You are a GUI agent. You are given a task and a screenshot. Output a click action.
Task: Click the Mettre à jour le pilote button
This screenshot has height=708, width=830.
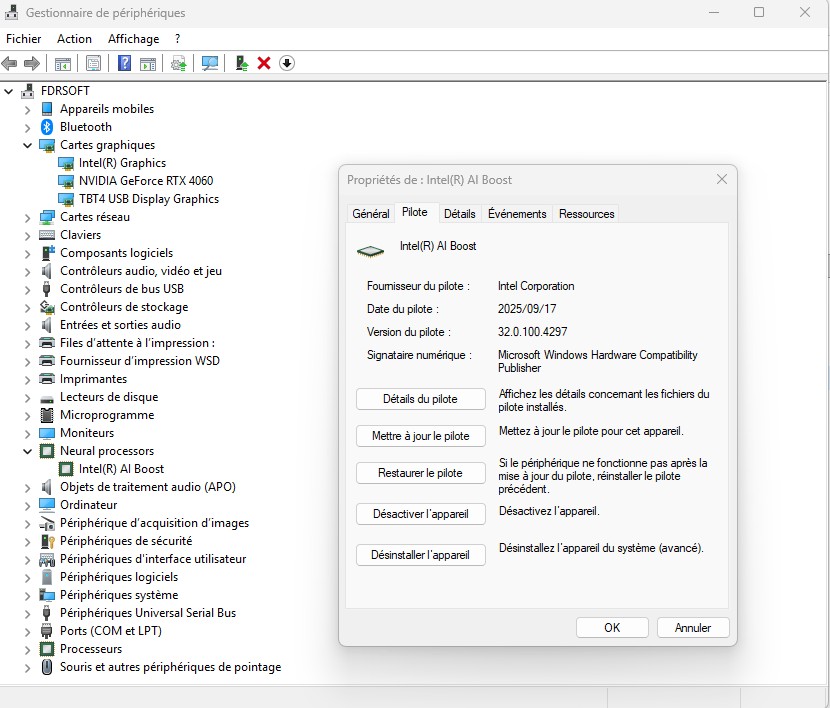coord(420,436)
